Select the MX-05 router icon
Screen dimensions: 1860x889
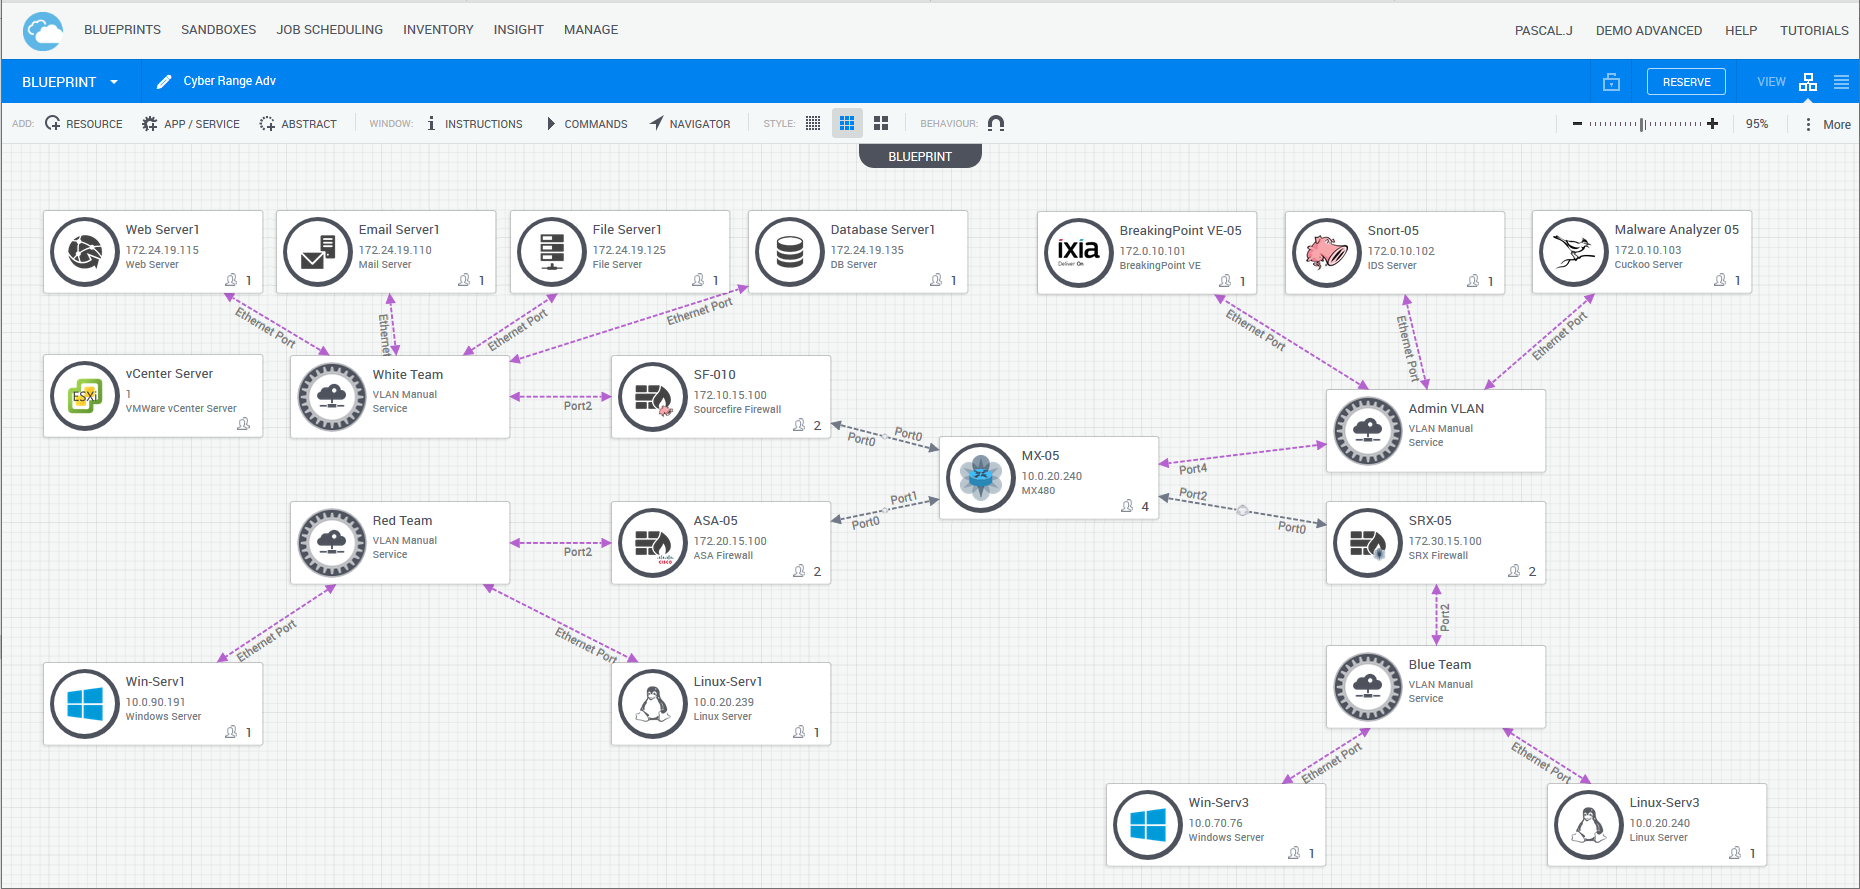tap(981, 478)
